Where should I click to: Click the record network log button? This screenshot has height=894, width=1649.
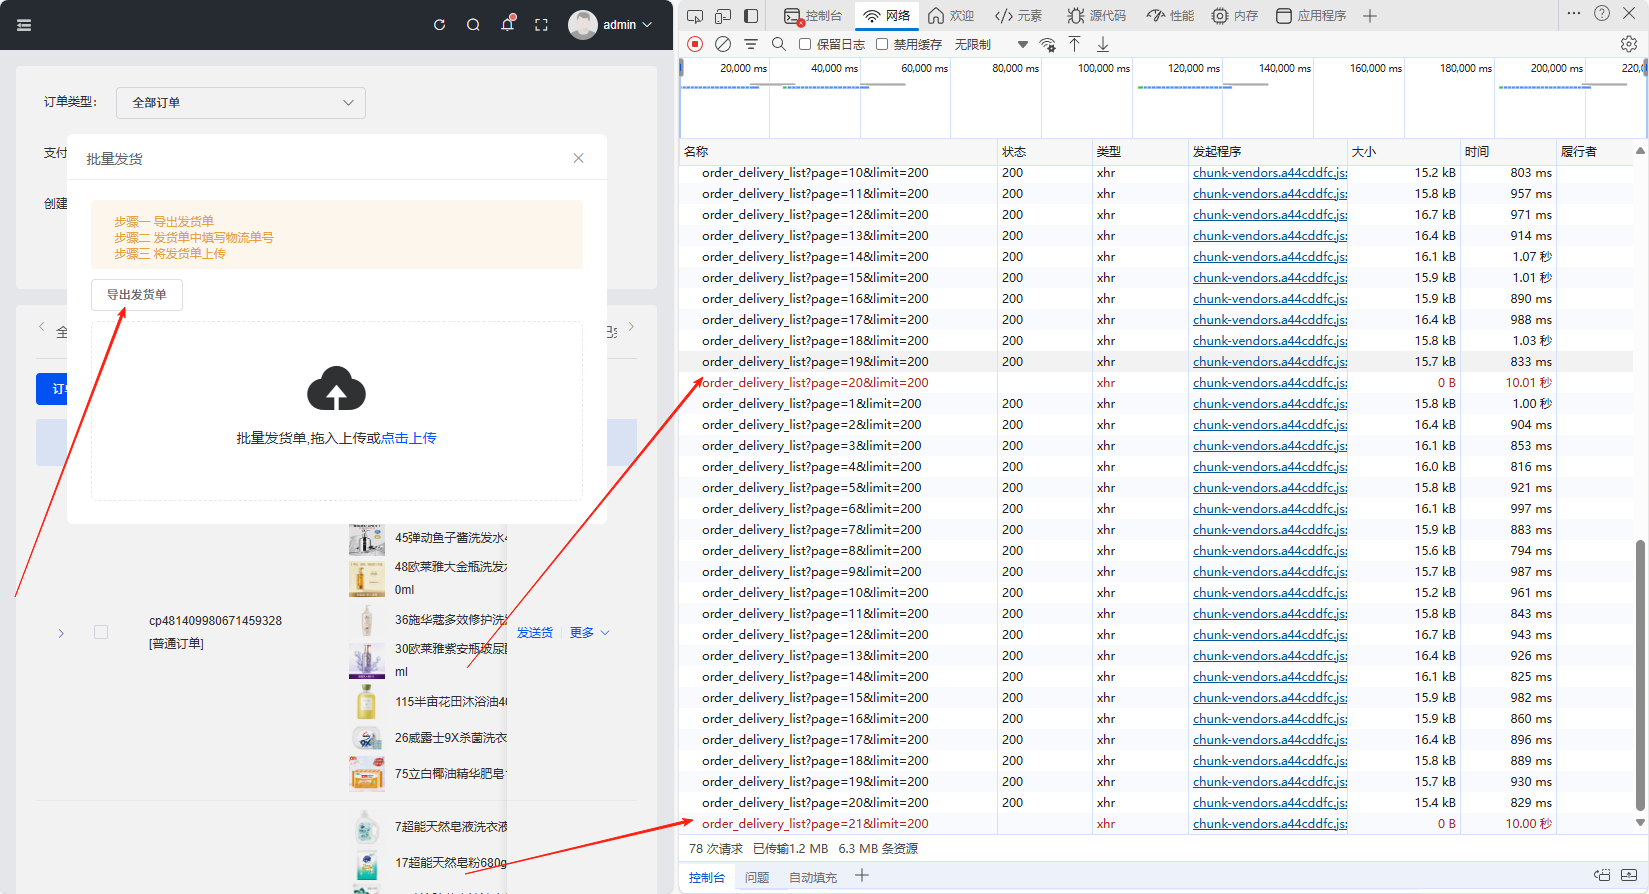695,44
